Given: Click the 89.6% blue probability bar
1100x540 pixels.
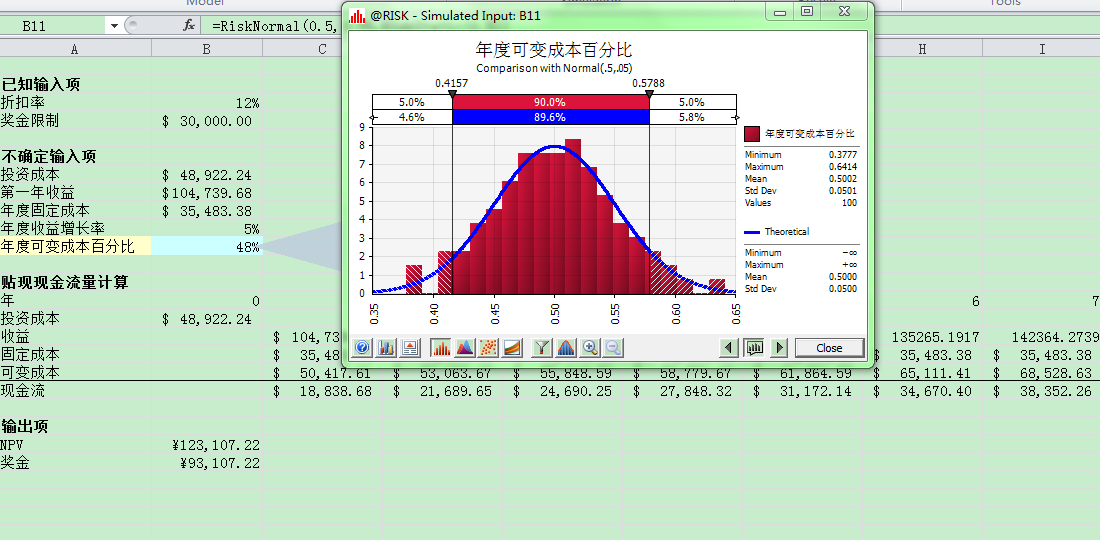Looking at the screenshot, I should coord(551,117).
